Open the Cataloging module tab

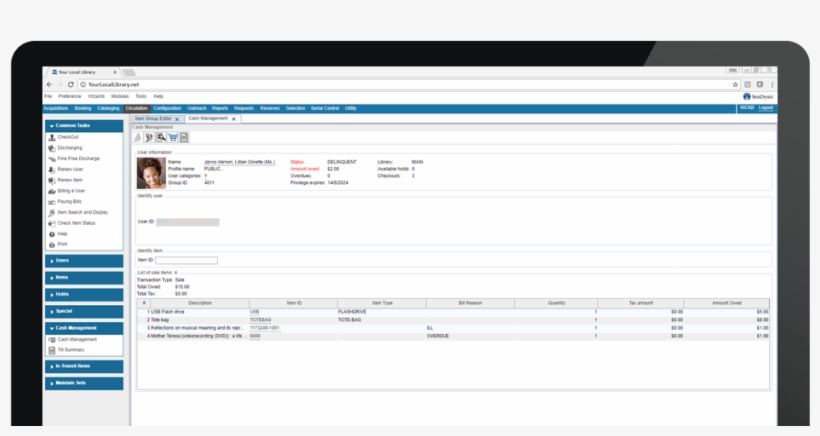[109, 107]
